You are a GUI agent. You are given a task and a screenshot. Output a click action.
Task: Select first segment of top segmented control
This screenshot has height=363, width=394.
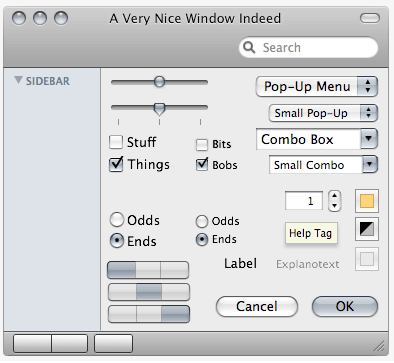coord(121,270)
